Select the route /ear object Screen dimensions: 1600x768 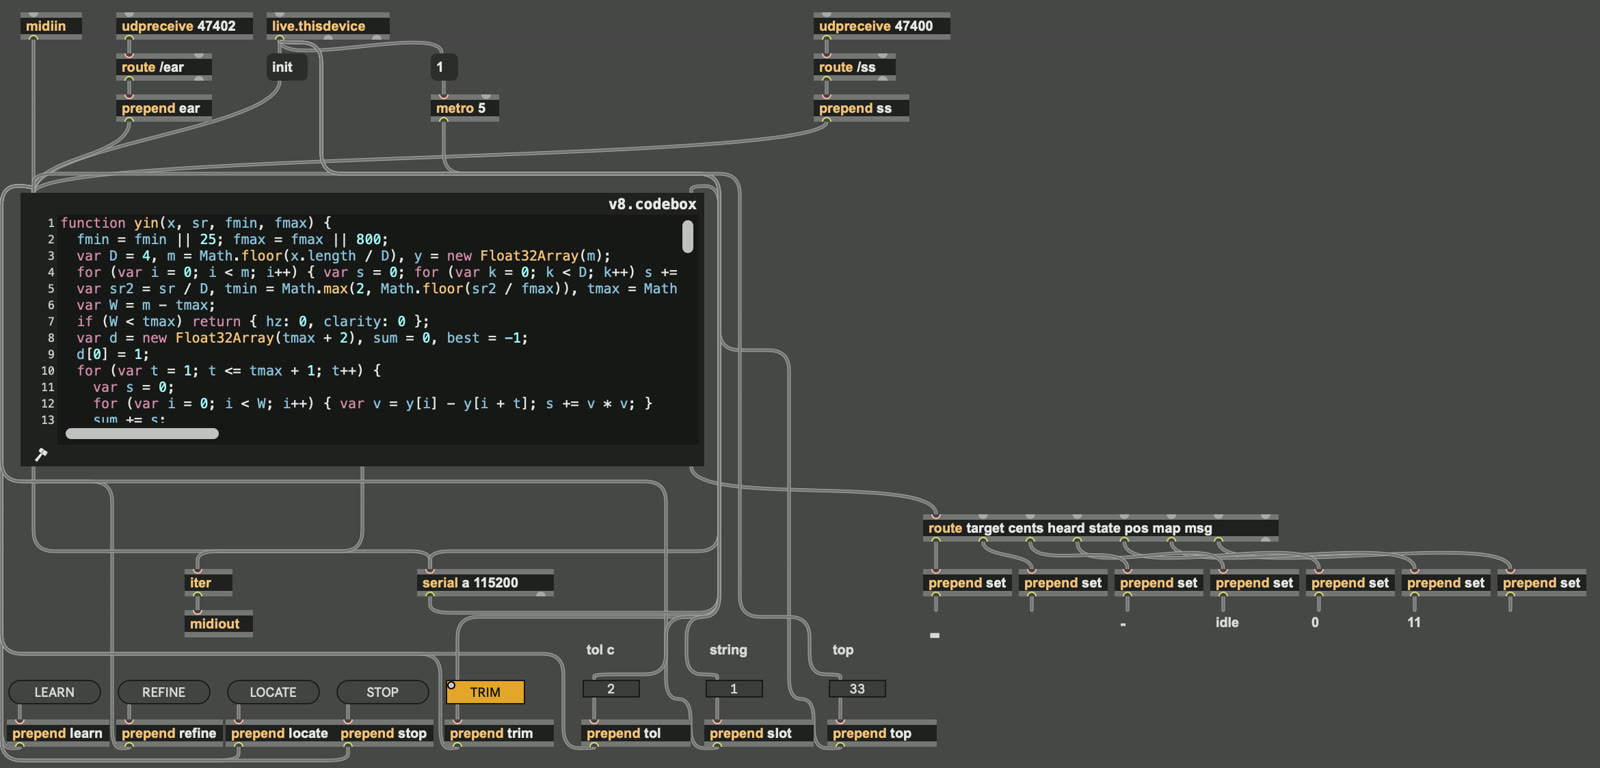click(164, 67)
